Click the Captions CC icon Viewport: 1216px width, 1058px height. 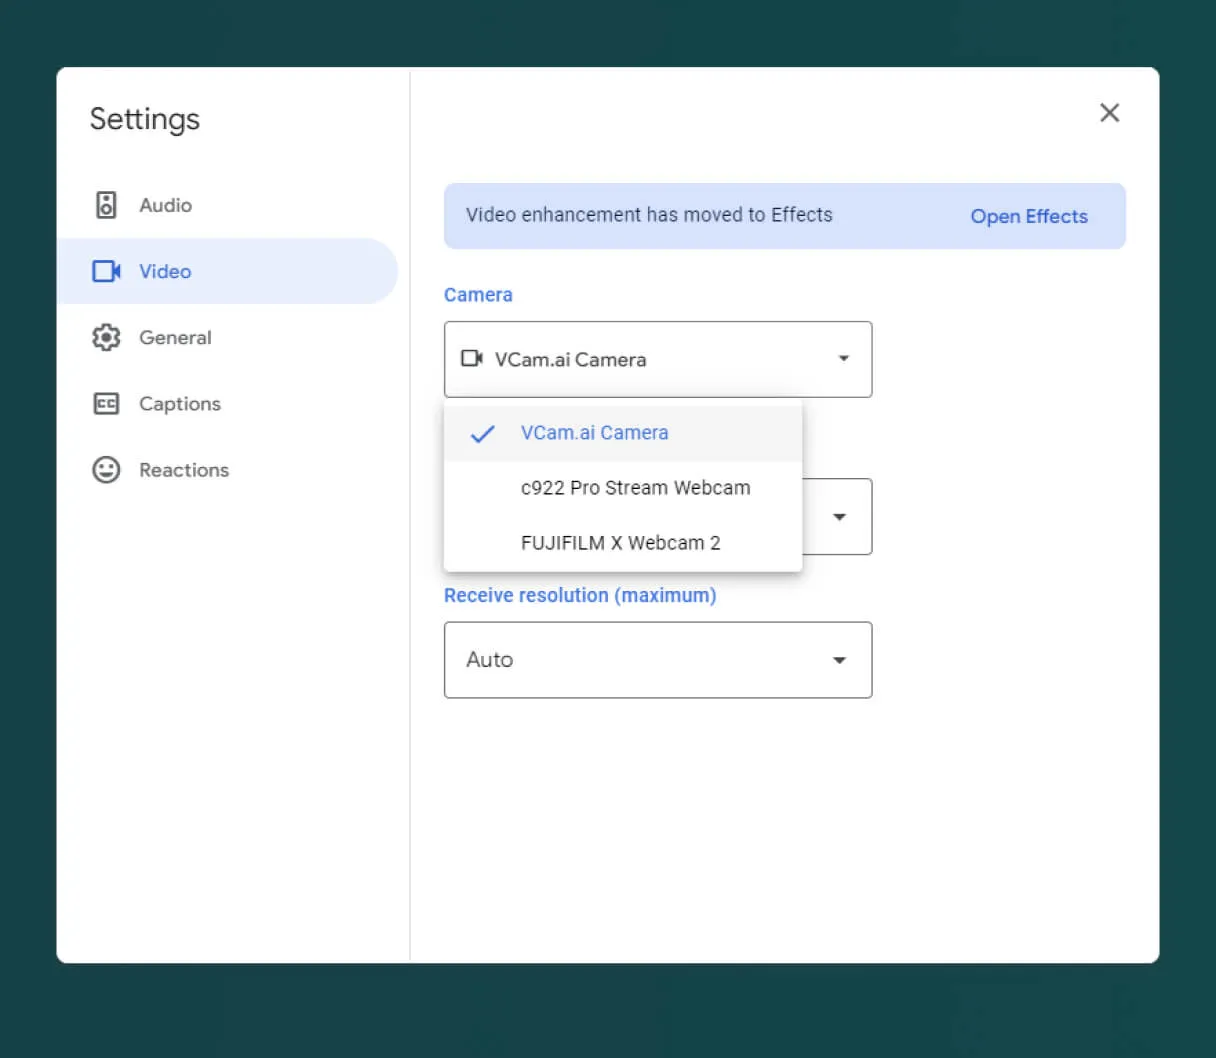click(x=106, y=403)
